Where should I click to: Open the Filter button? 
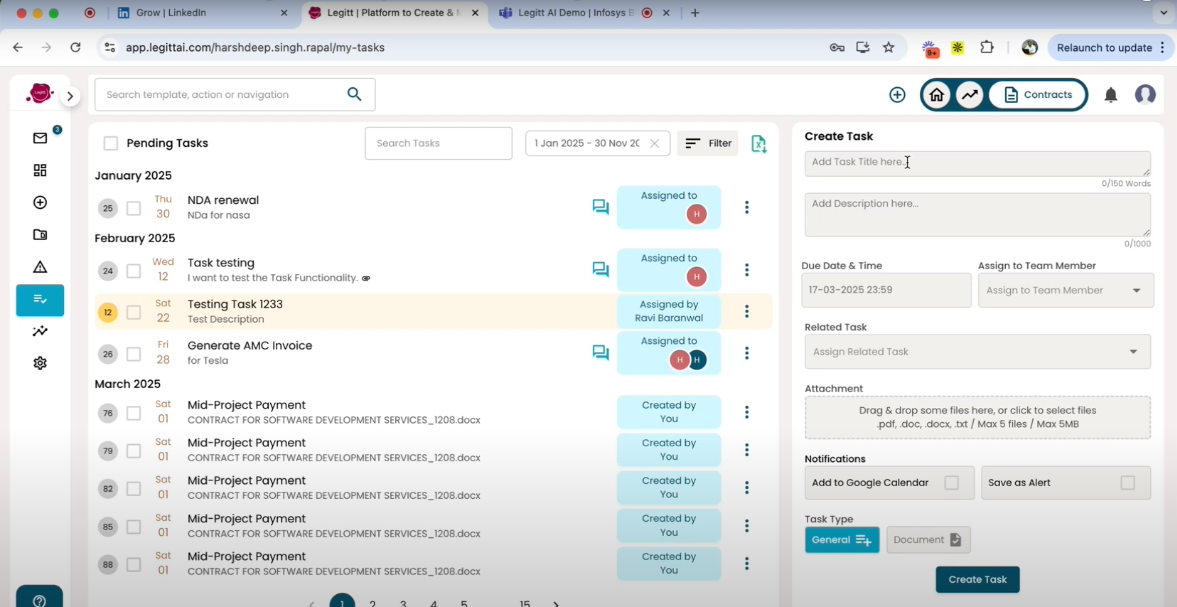pyautogui.click(x=708, y=143)
